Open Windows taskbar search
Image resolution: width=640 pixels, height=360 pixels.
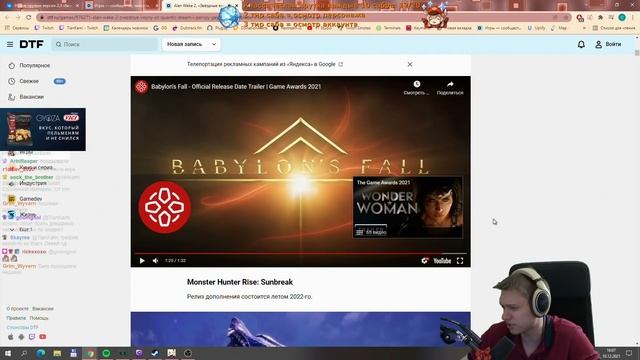24,353
